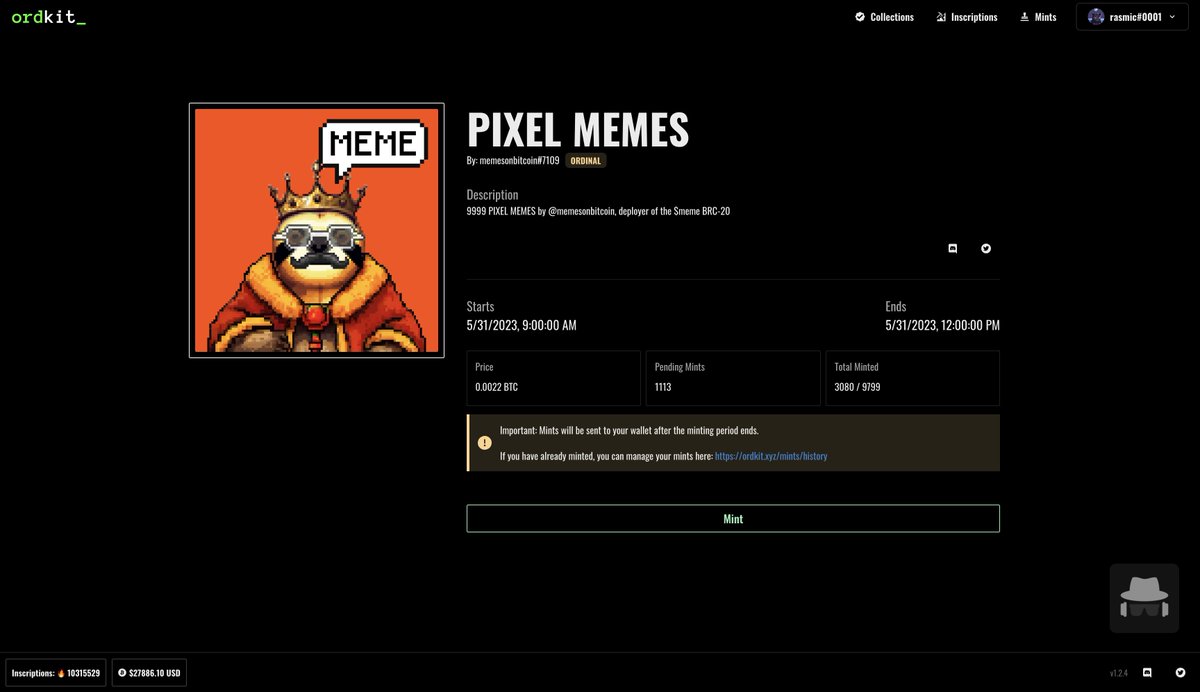Open the hat-and-glasses chat widget

pyautogui.click(x=1143, y=598)
